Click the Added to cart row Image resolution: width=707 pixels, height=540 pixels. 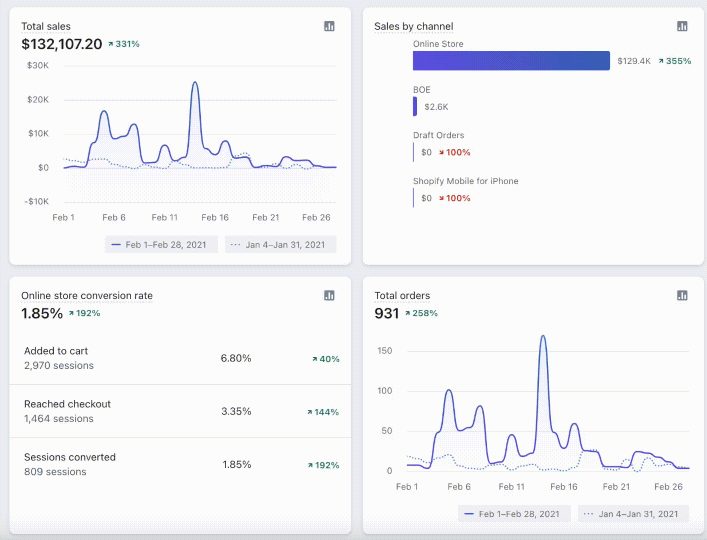(180, 358)
